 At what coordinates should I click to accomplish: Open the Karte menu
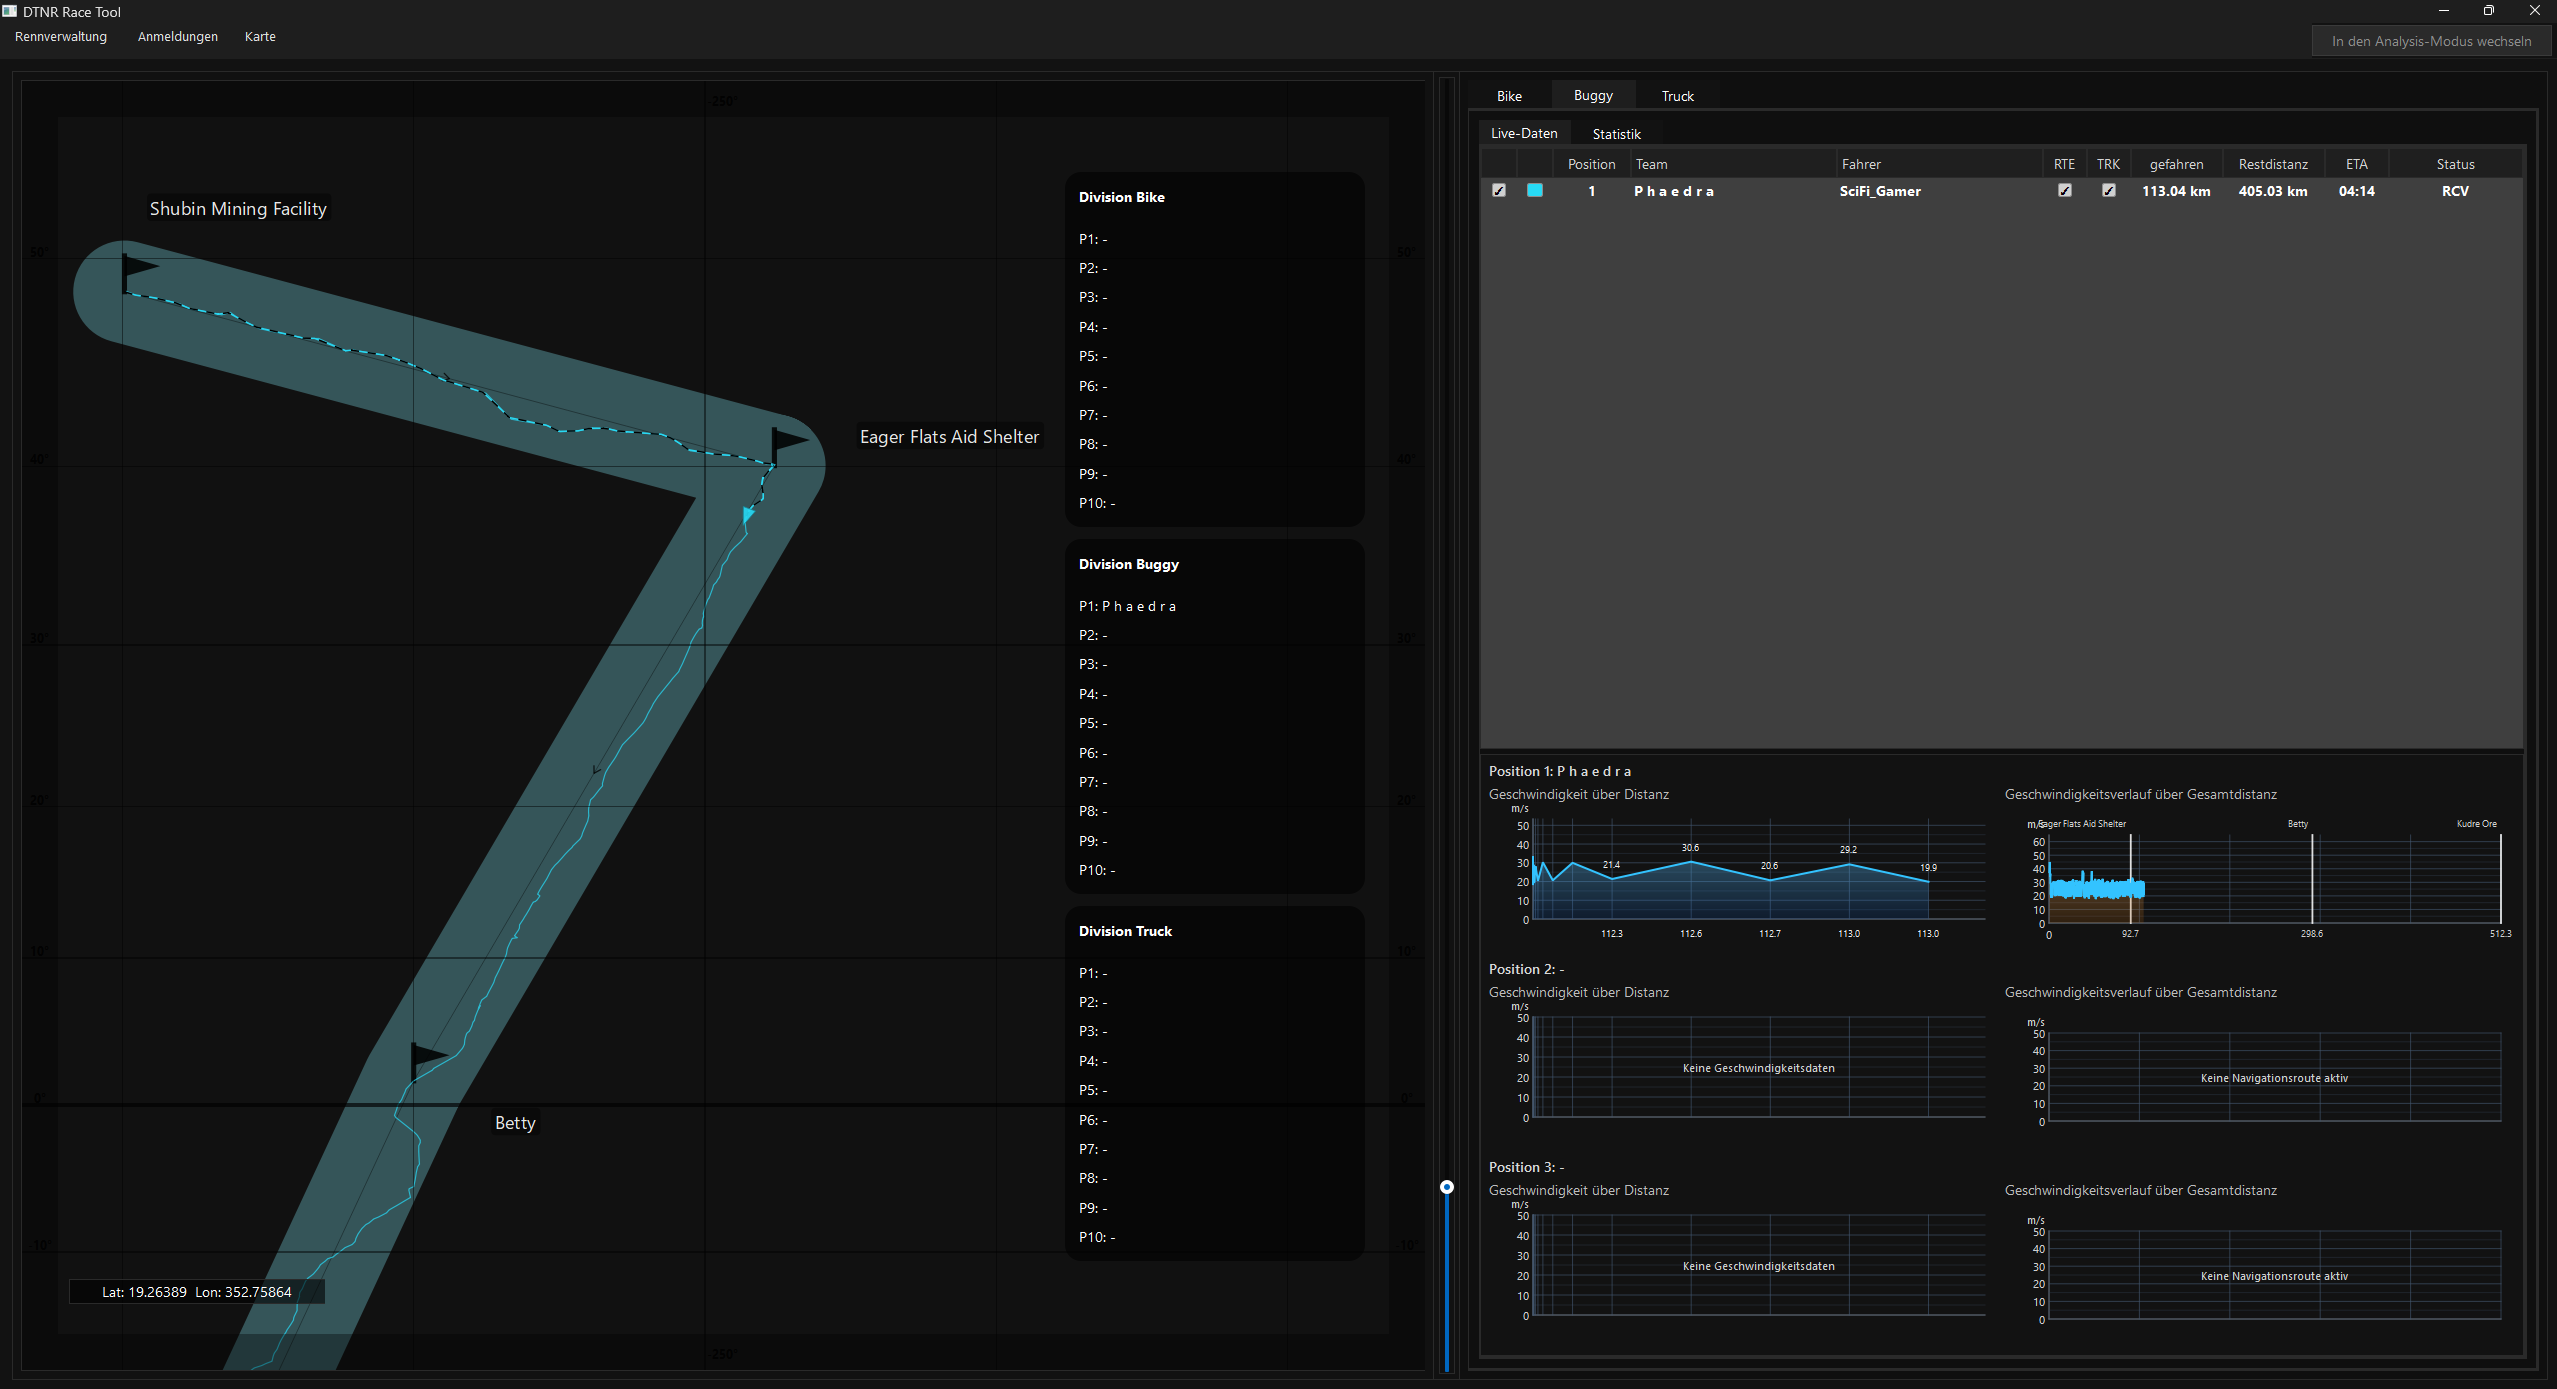pos(260,36)
